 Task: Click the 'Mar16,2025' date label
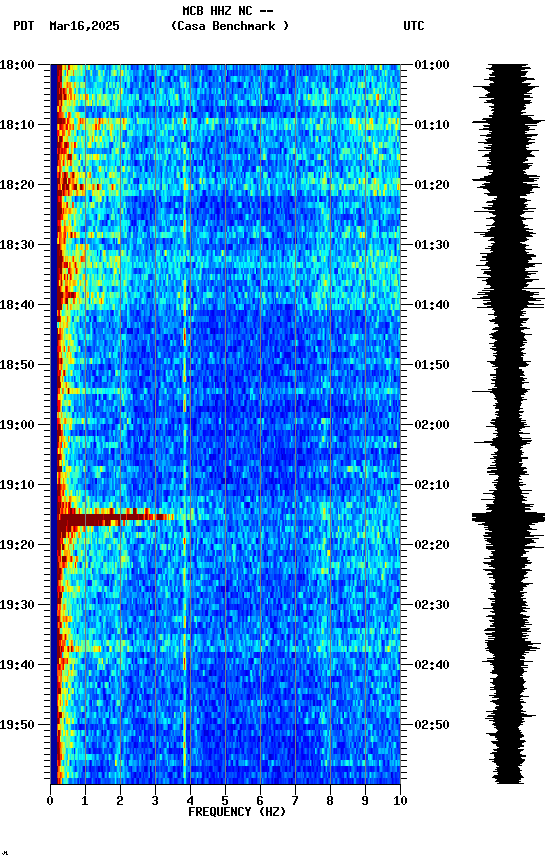(x=84, y=26)
